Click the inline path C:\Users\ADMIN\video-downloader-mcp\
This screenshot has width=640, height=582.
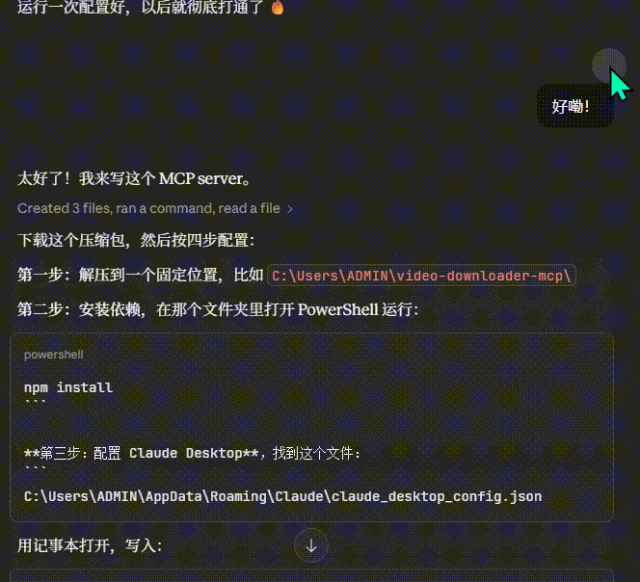click(421, 275)
